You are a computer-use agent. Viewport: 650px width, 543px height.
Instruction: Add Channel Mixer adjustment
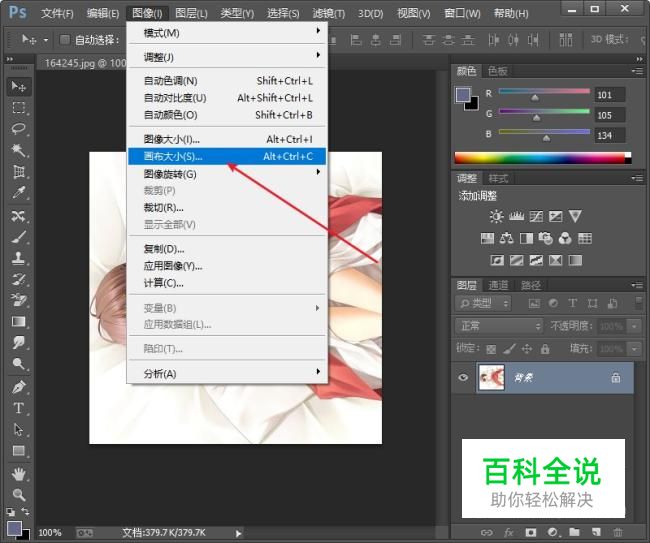(x=565, y=238)
